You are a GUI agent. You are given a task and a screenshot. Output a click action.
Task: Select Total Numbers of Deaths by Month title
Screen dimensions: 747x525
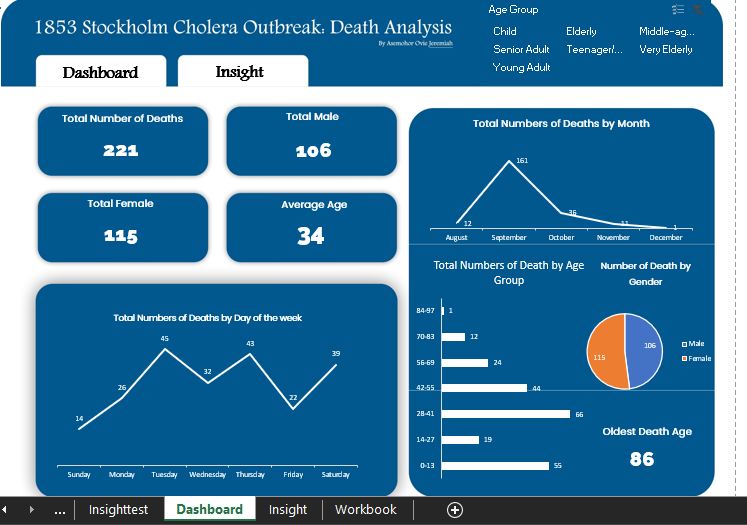coord(561,123)
